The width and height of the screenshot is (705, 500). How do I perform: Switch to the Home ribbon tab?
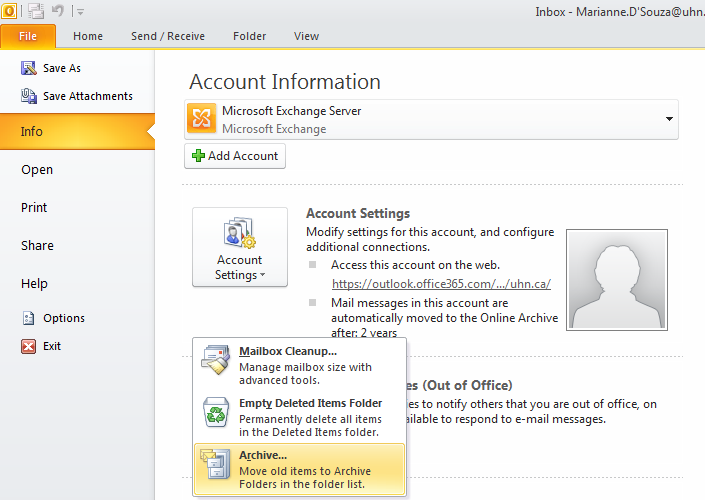(x=88, y=36)
